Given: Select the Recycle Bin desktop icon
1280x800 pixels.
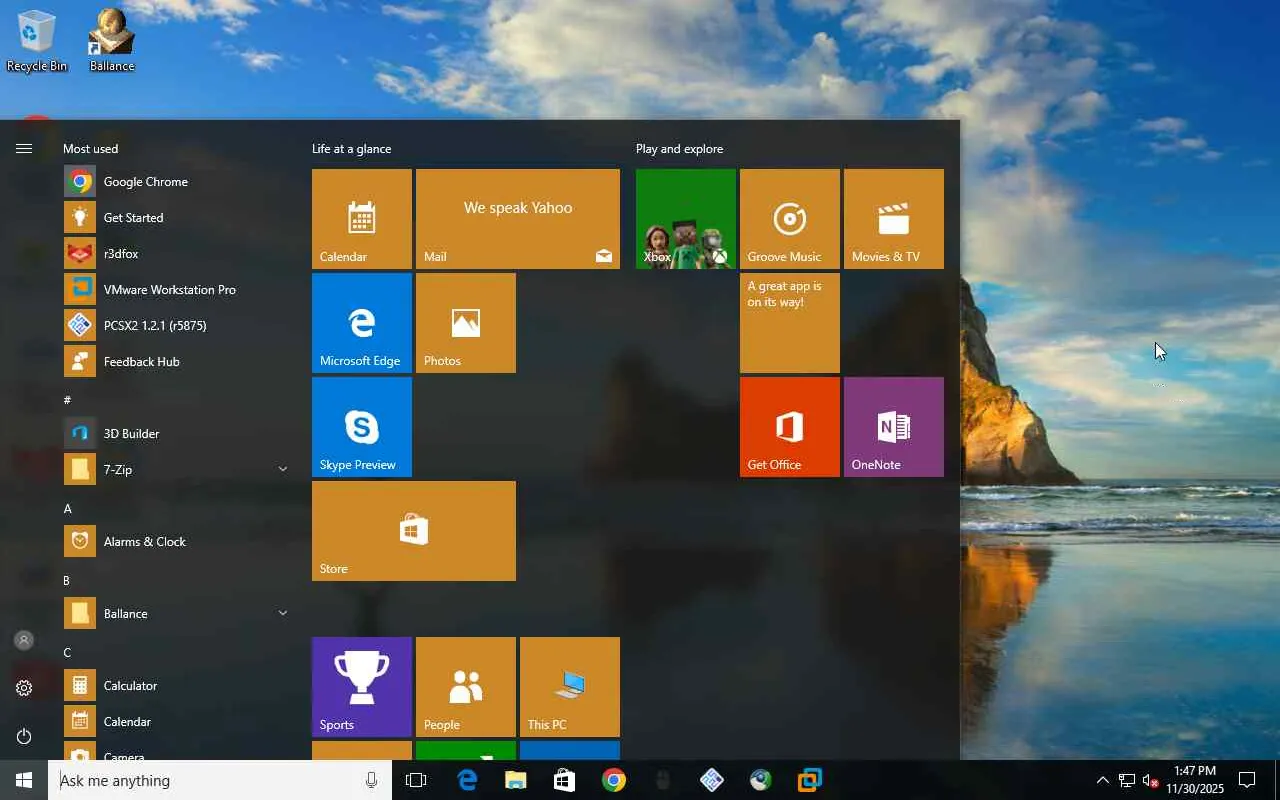Looking at the screenshot, I should [37, 41].
